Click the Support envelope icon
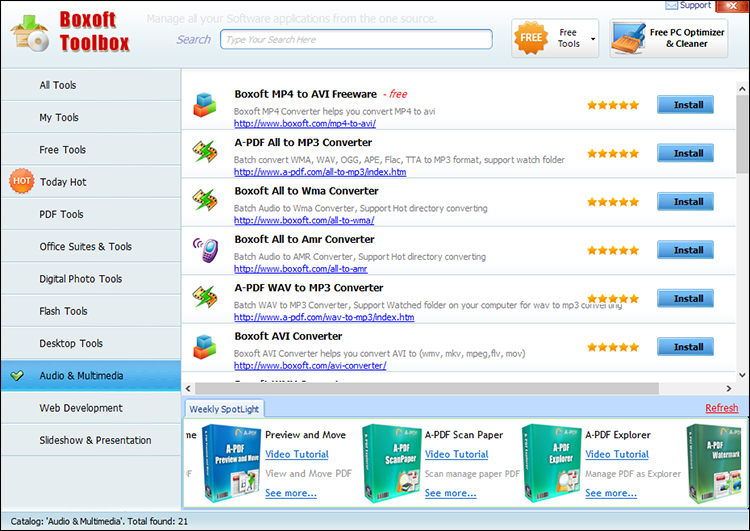The image size is (750, 531). (671, 5)
